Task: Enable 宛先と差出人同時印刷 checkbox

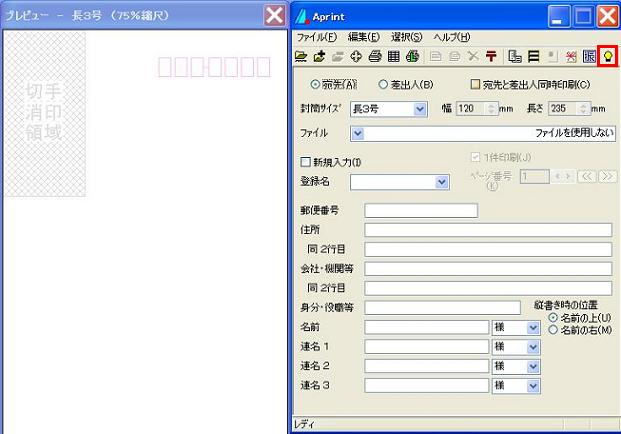Action: [x=476, y=85]
